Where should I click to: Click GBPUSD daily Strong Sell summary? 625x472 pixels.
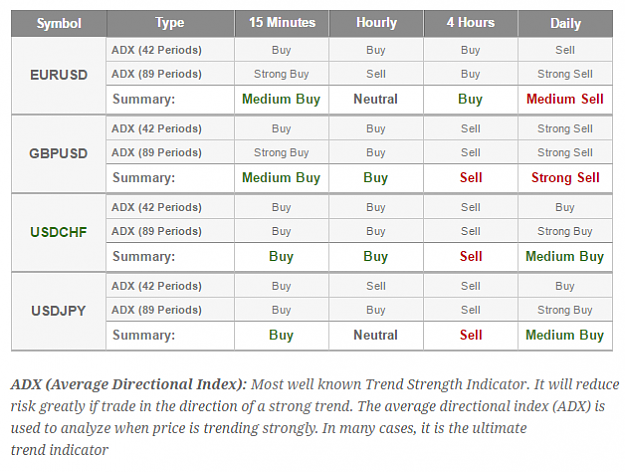[565, 177]
